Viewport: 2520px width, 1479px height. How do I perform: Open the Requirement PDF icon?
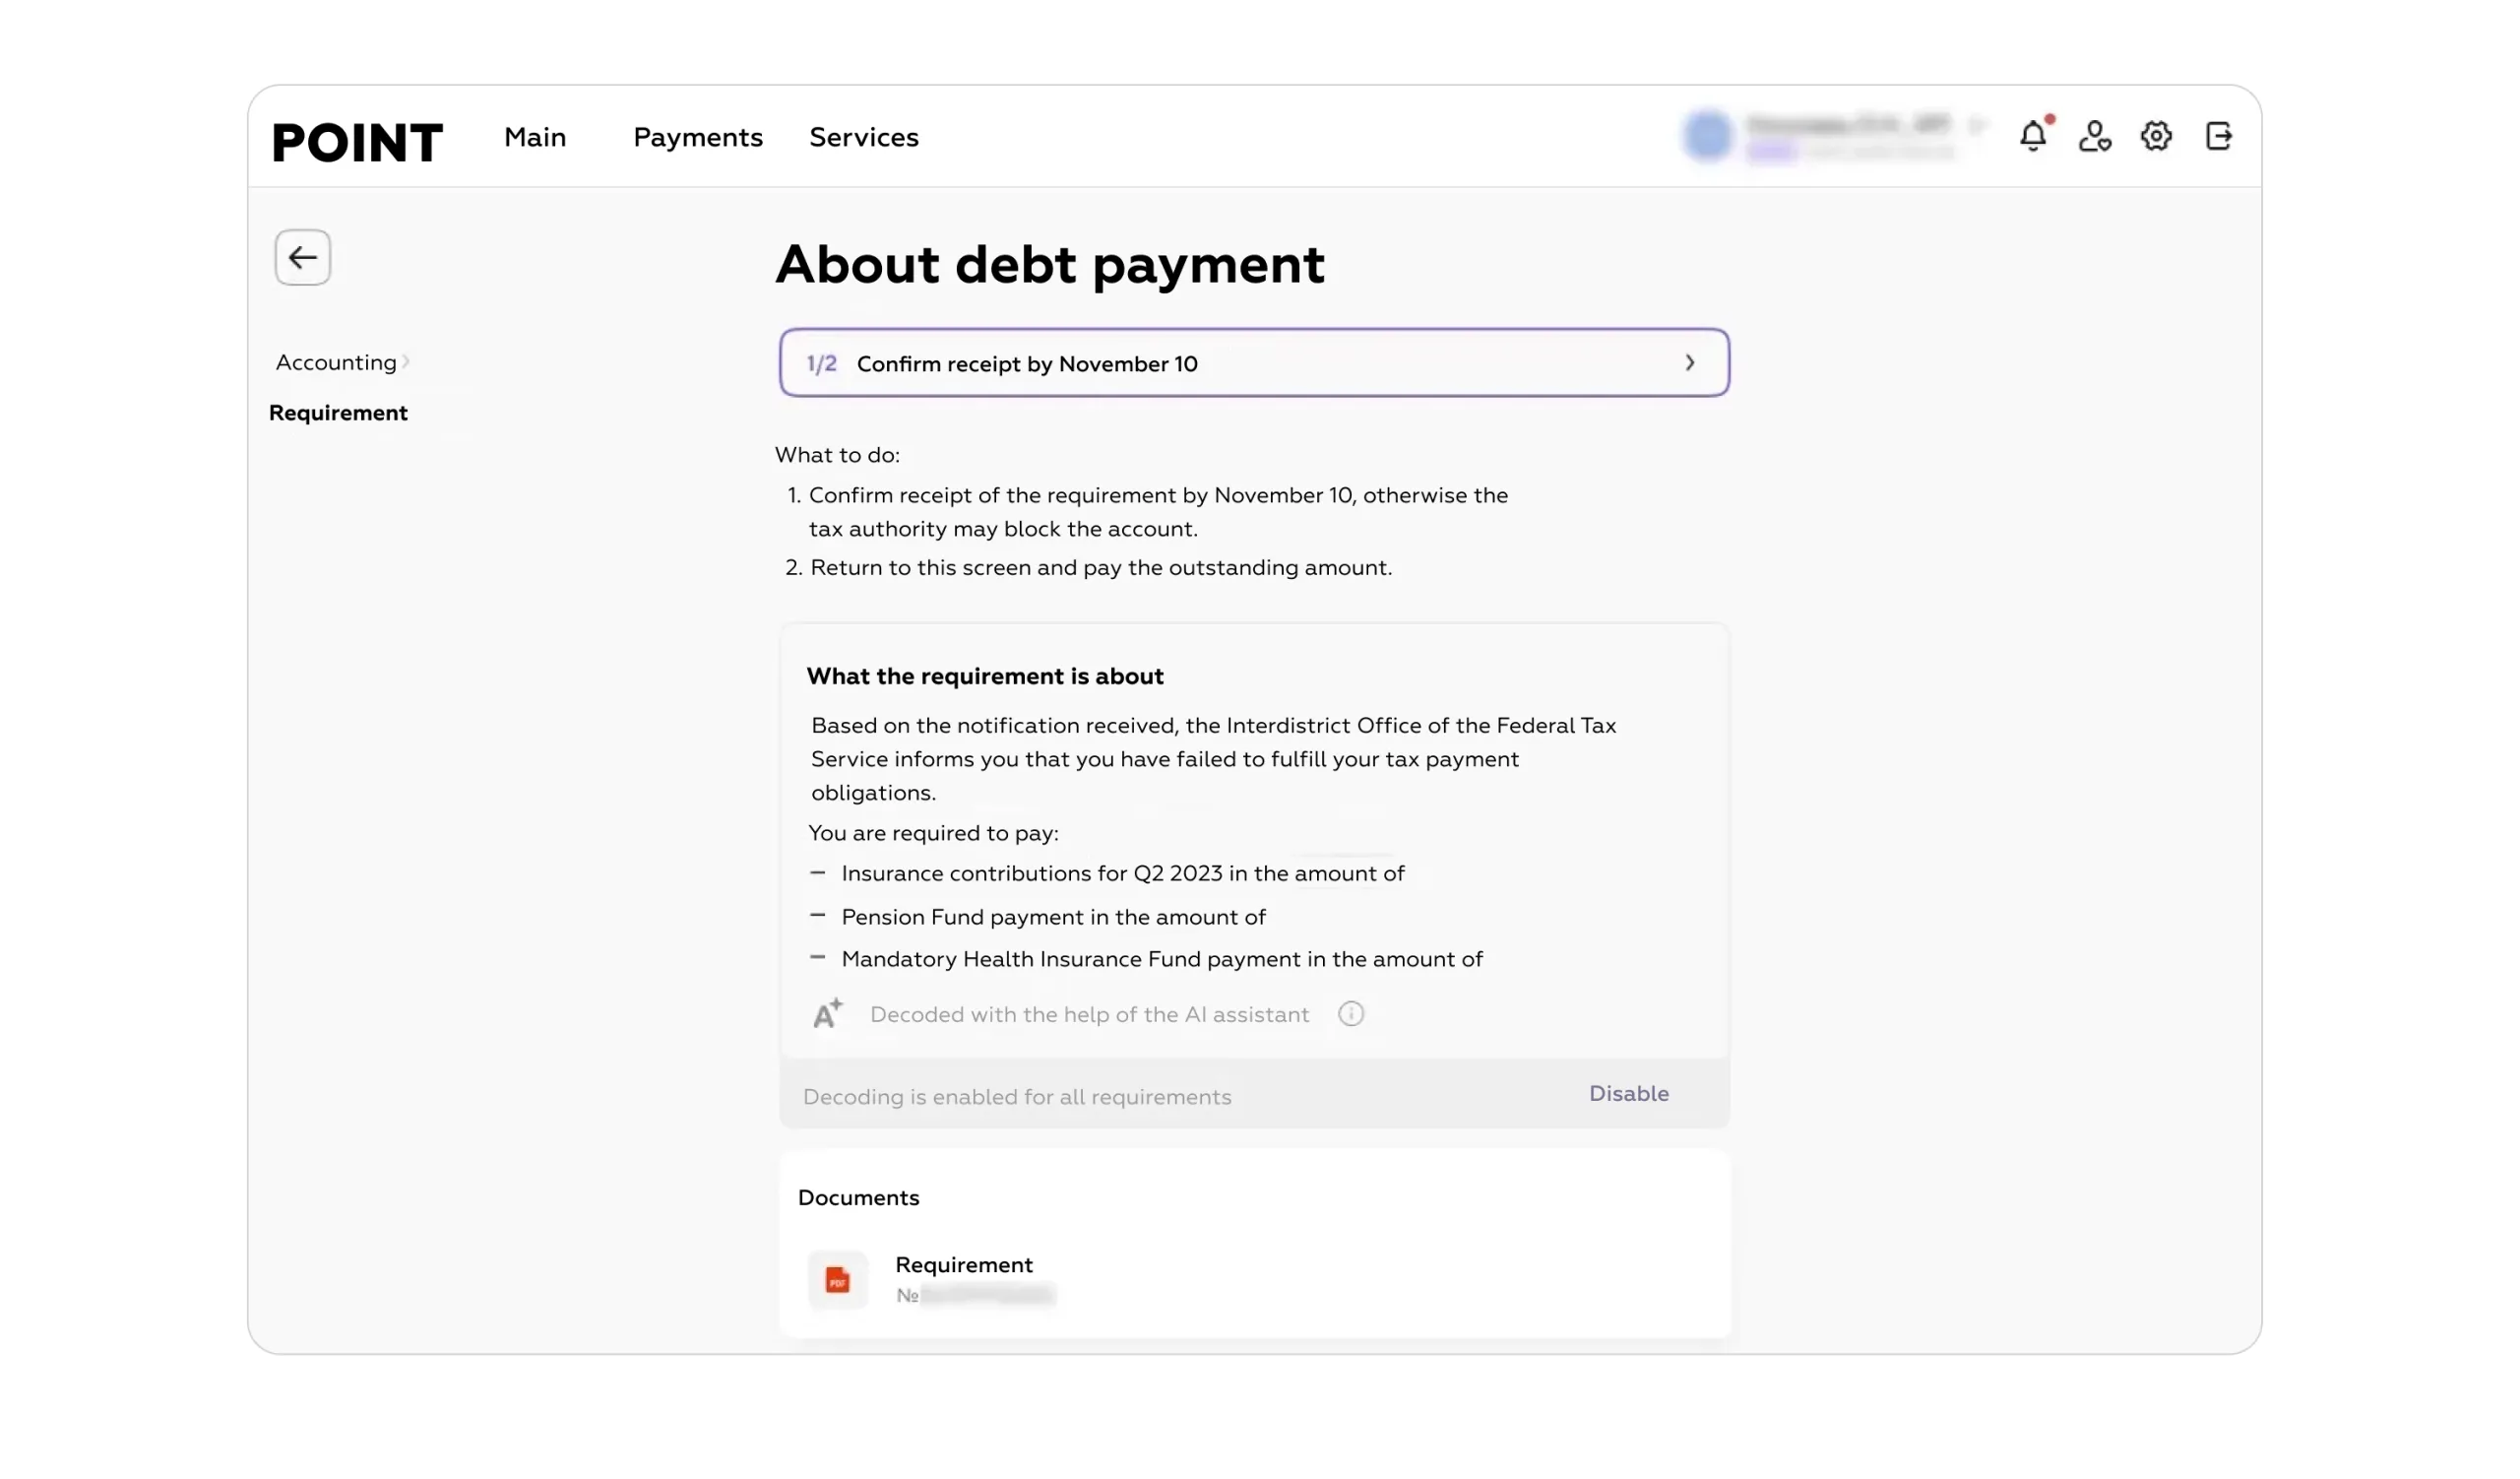click(x=838, y=1279)
